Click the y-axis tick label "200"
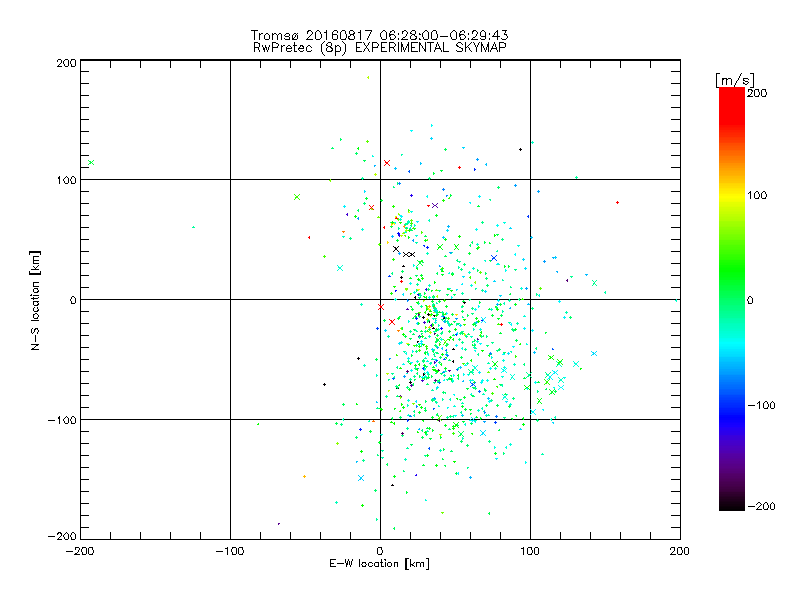 [x=66, y=63]
